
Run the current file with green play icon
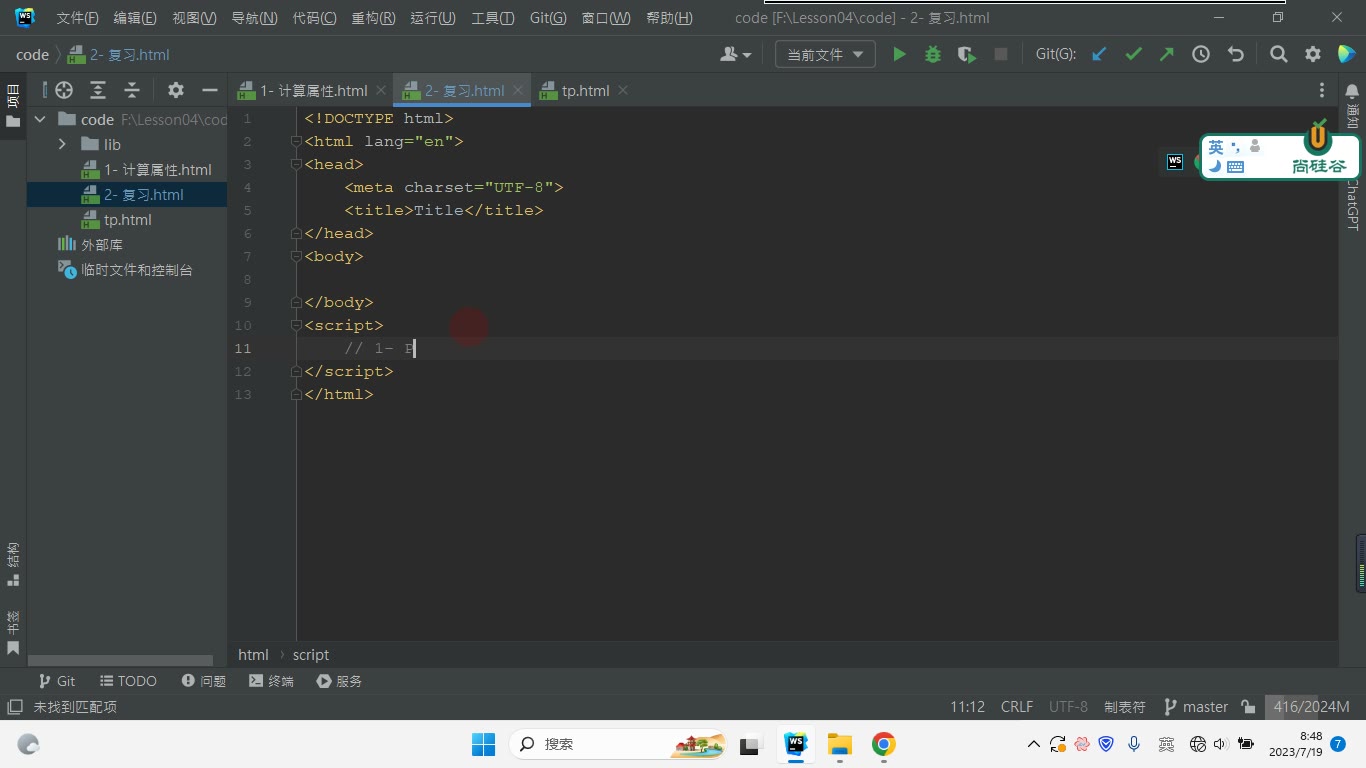click(x=899, y=55)
